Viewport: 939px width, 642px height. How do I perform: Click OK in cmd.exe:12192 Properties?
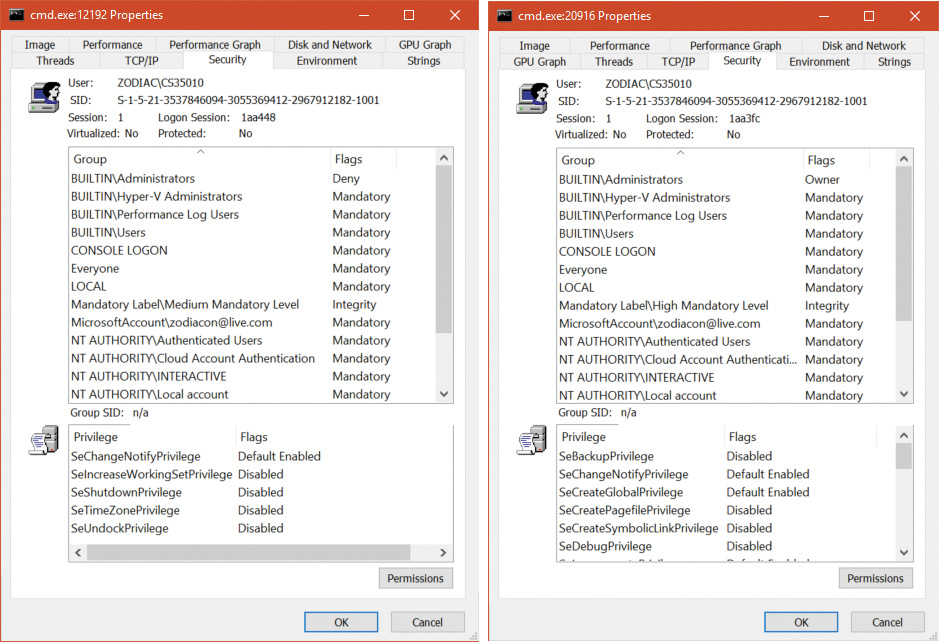[341, 622]
